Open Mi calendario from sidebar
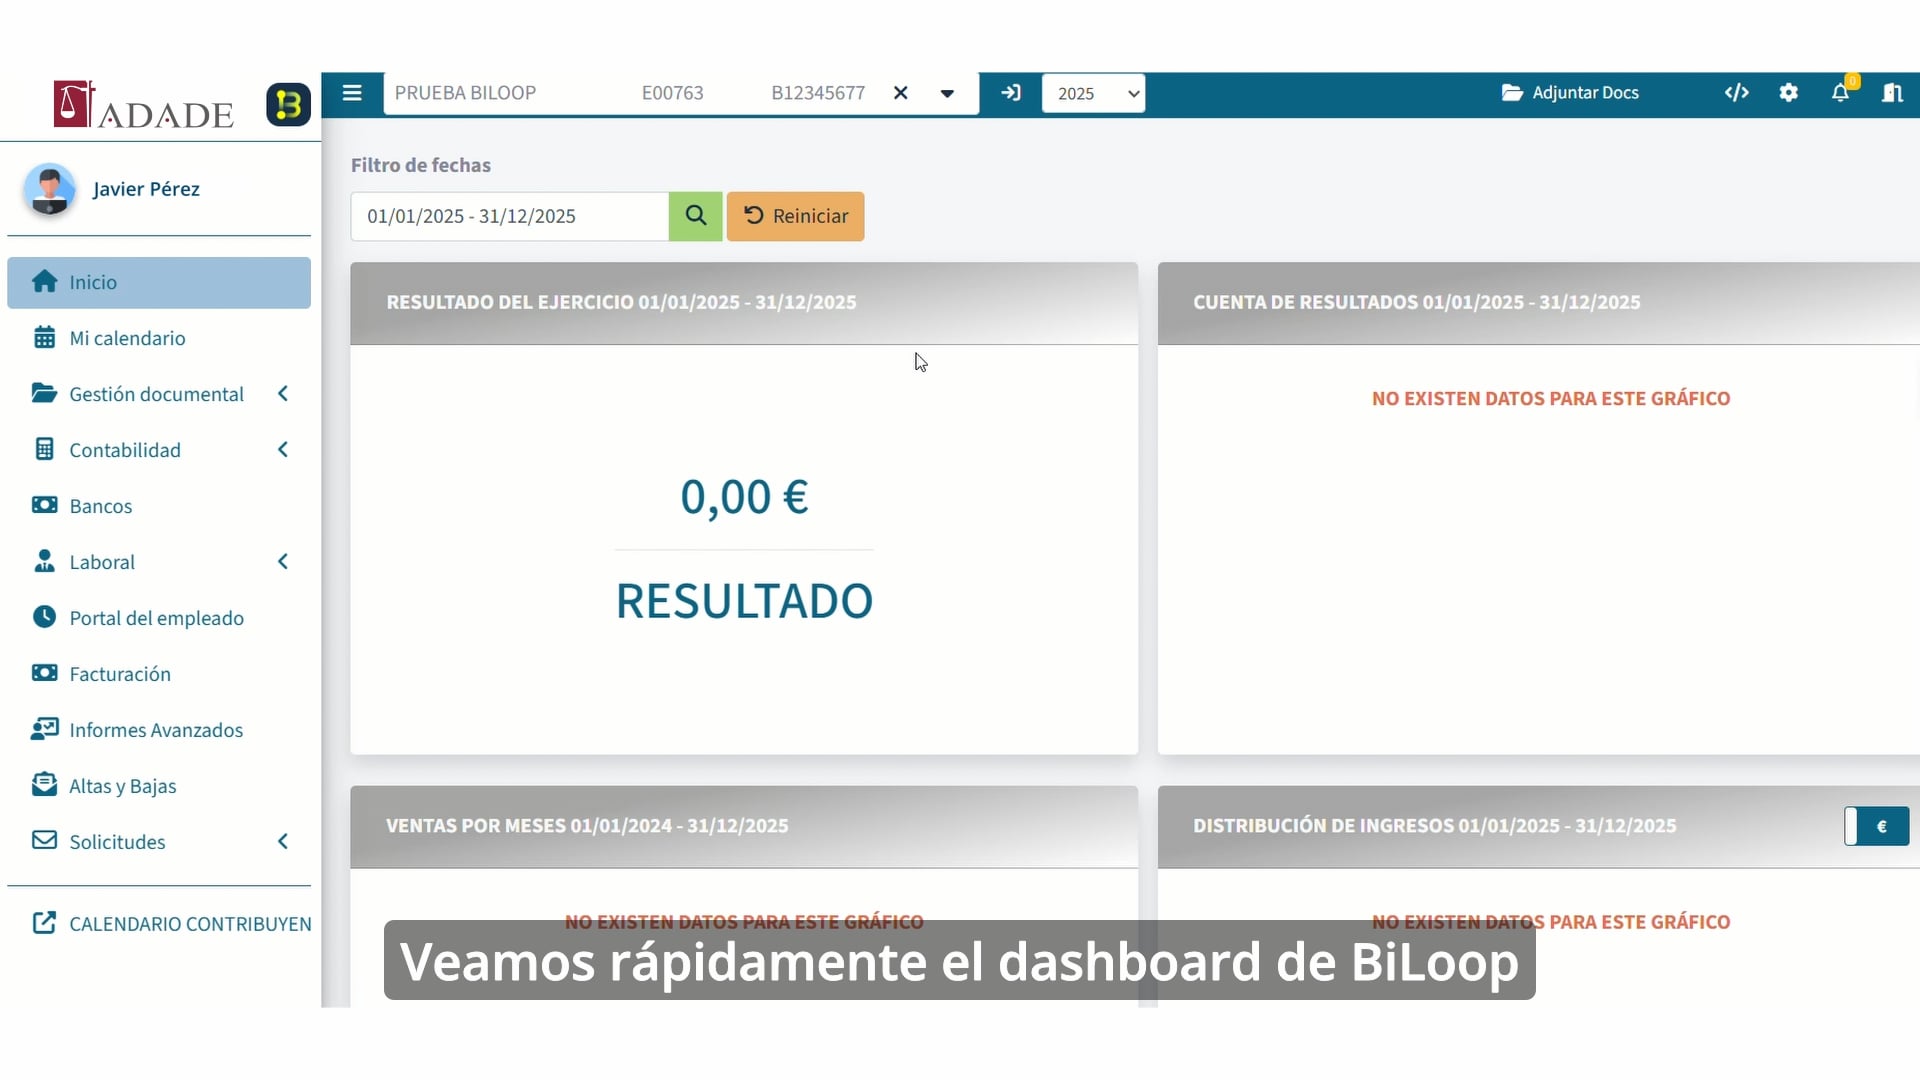This screenshot has width=1920, height=1080. pos(127,338)
